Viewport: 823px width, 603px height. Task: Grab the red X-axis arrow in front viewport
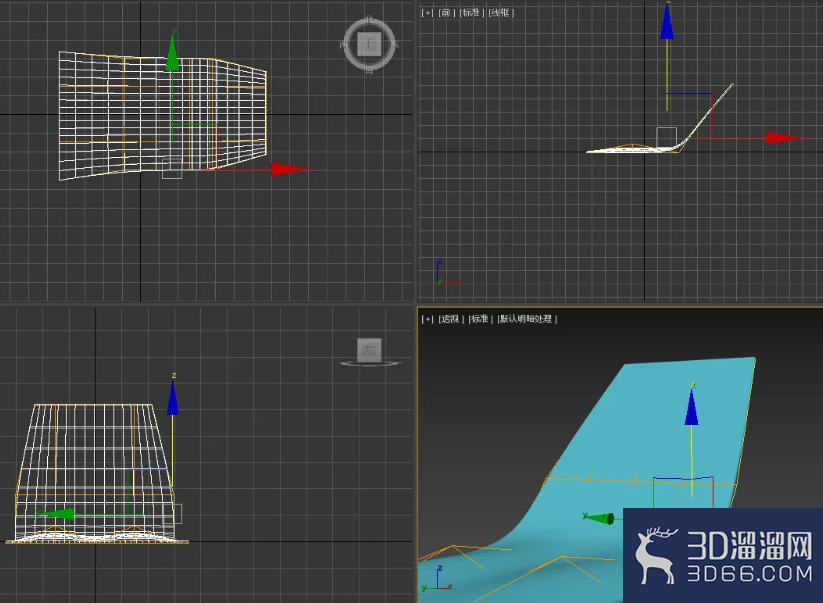[784, 138]
